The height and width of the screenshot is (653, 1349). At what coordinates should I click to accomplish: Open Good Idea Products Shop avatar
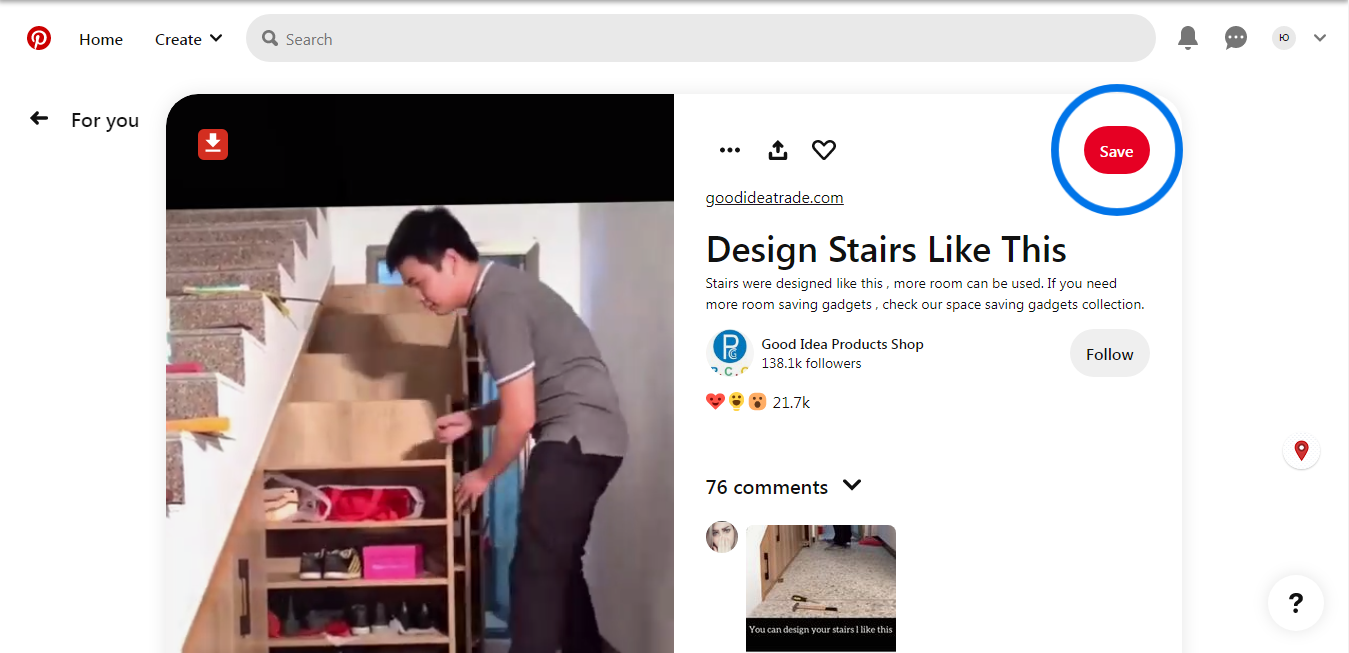pos(729,352)
